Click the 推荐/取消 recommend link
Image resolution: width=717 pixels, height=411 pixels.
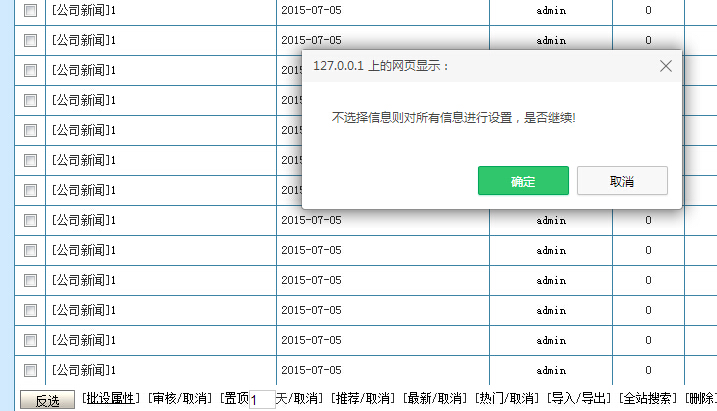click(x=363, y=399)
